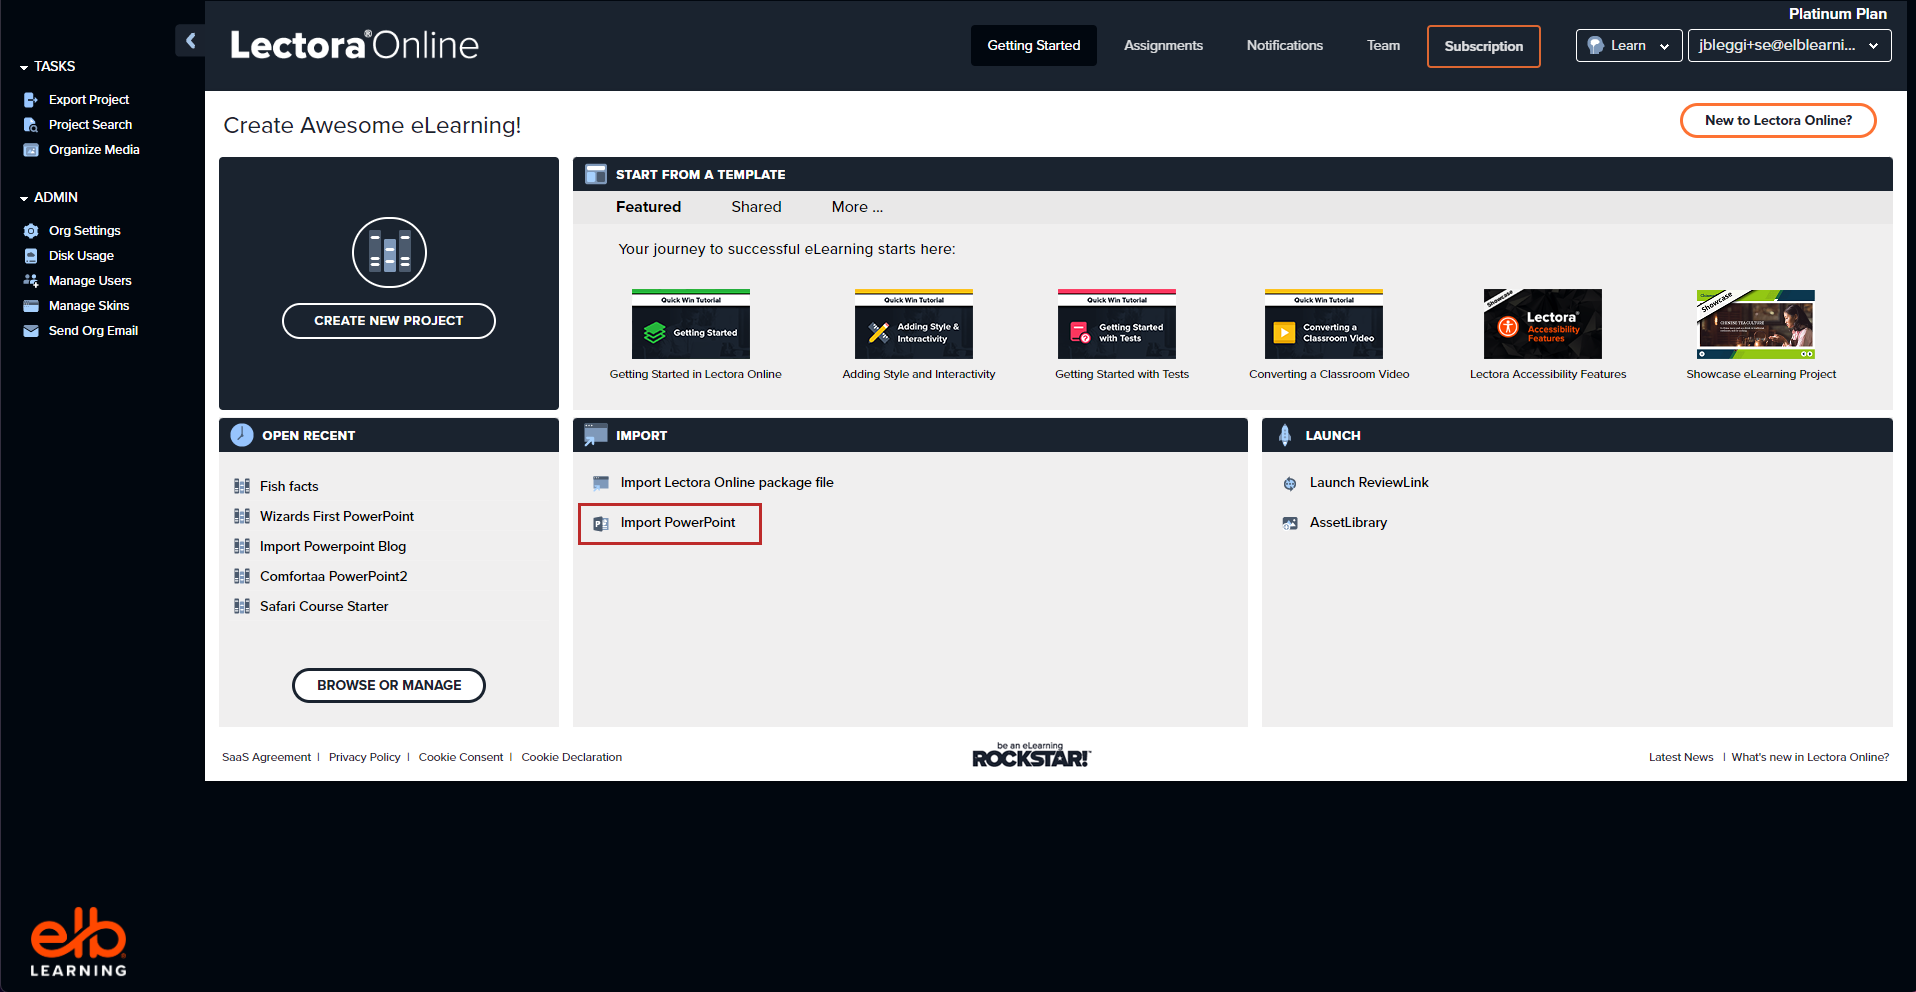Click the Safari Course Starter project icon
Screen dimensions: 1916x992
click(x=242, y=606)
